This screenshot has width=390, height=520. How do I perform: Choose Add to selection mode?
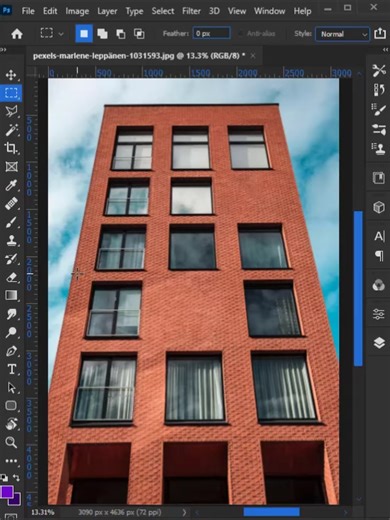click(x=102, y=34)
